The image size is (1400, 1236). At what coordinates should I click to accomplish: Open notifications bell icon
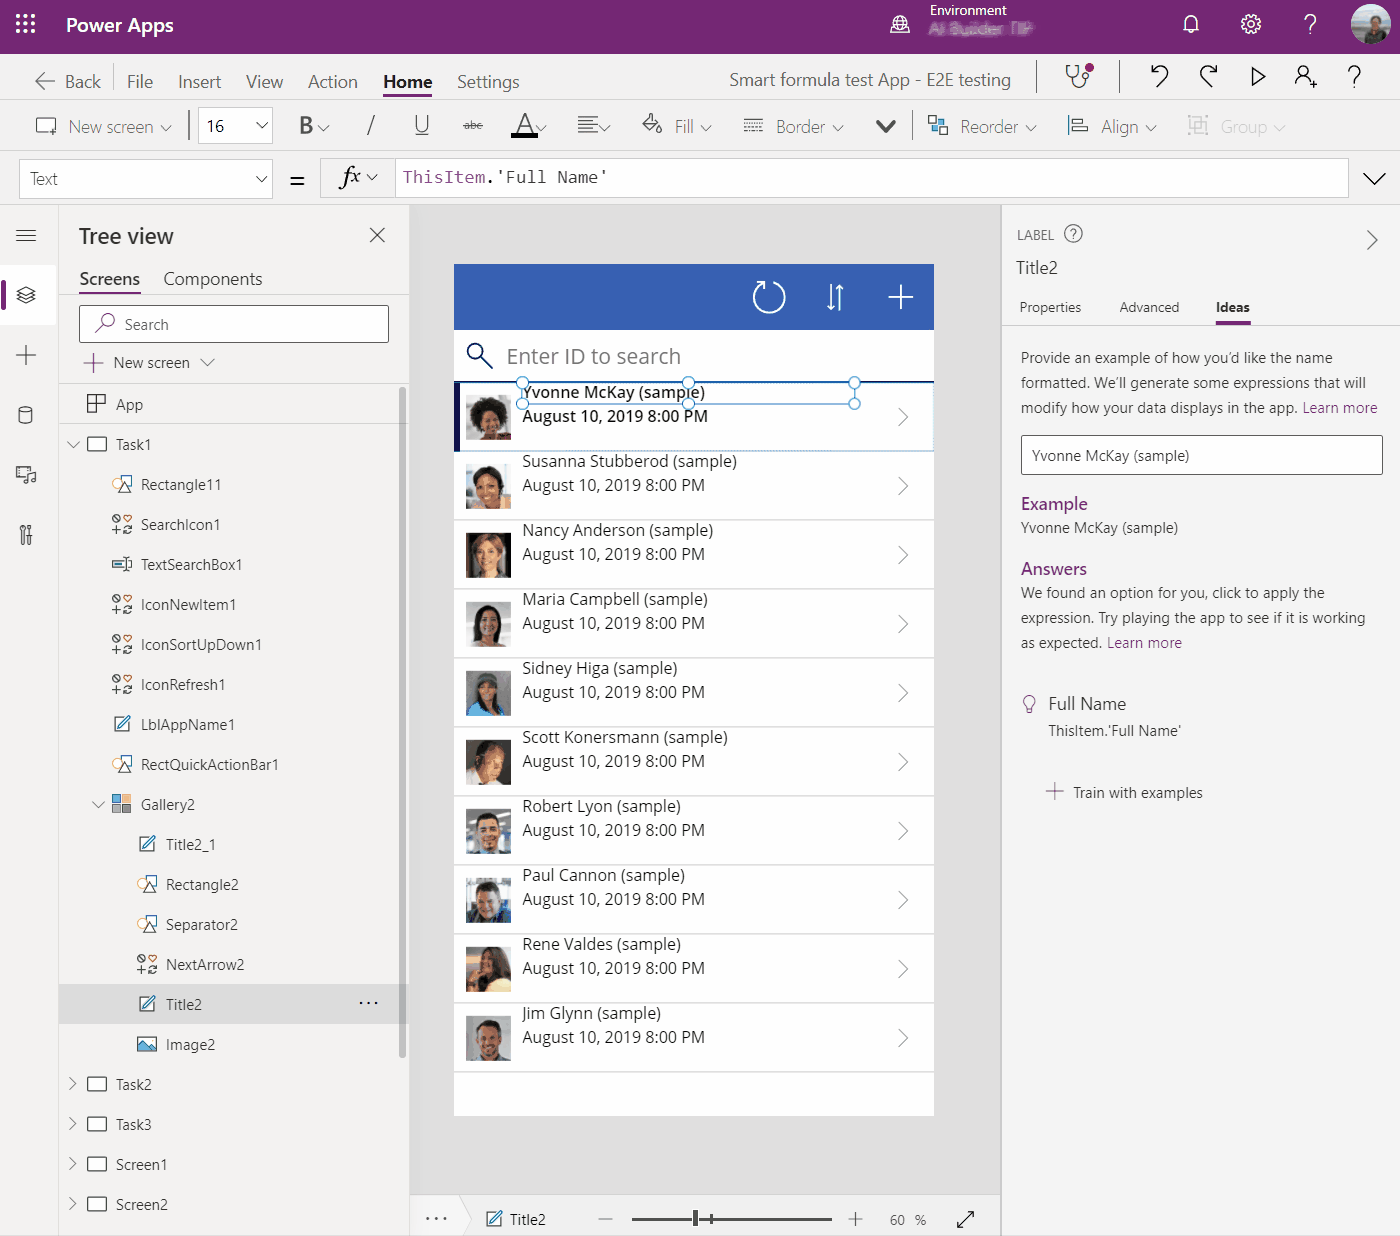coord(1190,25)
